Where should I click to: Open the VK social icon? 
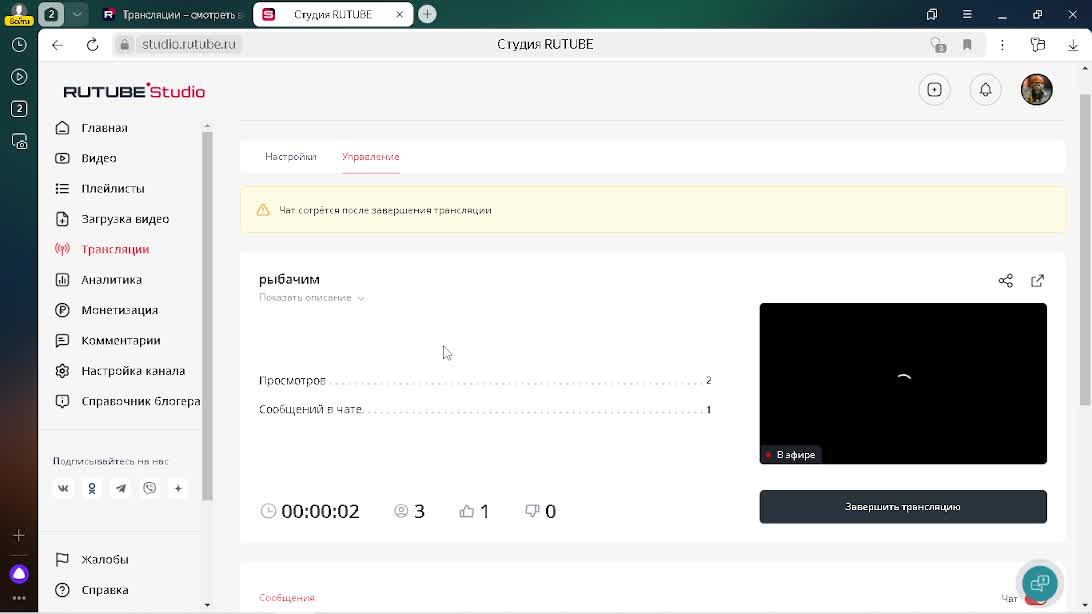63,489
